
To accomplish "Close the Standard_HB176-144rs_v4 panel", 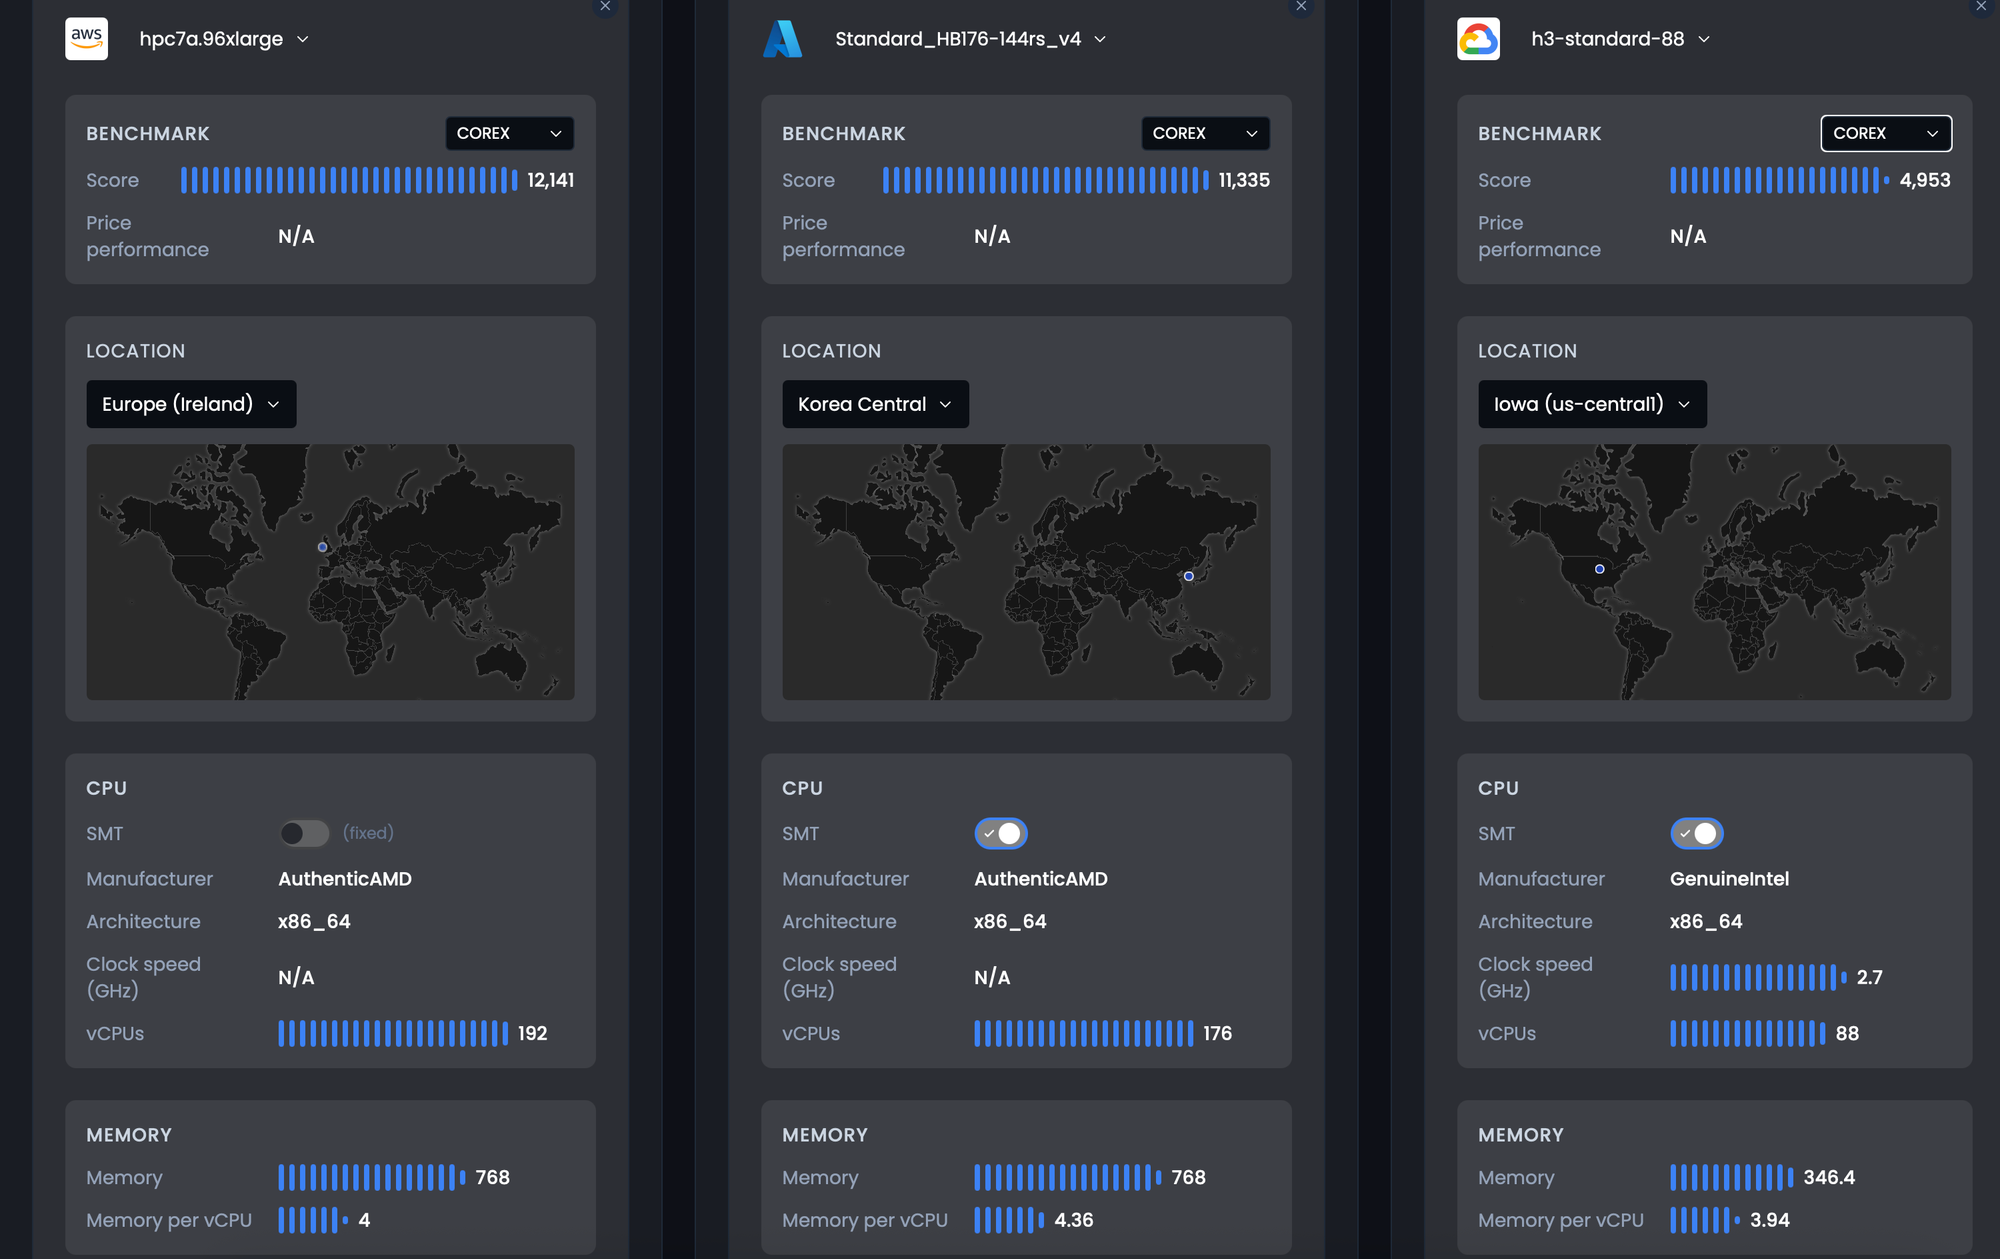I will point(1301,6).
